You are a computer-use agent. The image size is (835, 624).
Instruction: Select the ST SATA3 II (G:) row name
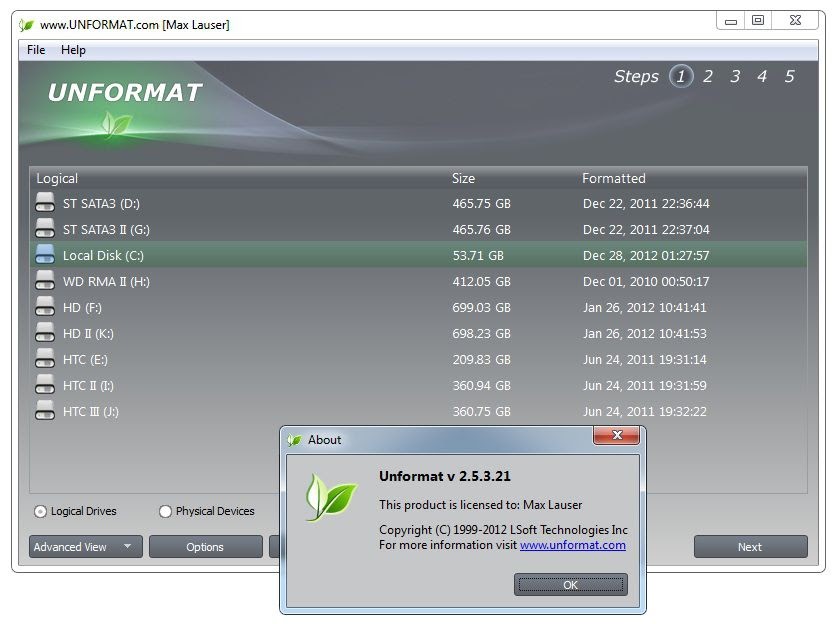point(106,229)
